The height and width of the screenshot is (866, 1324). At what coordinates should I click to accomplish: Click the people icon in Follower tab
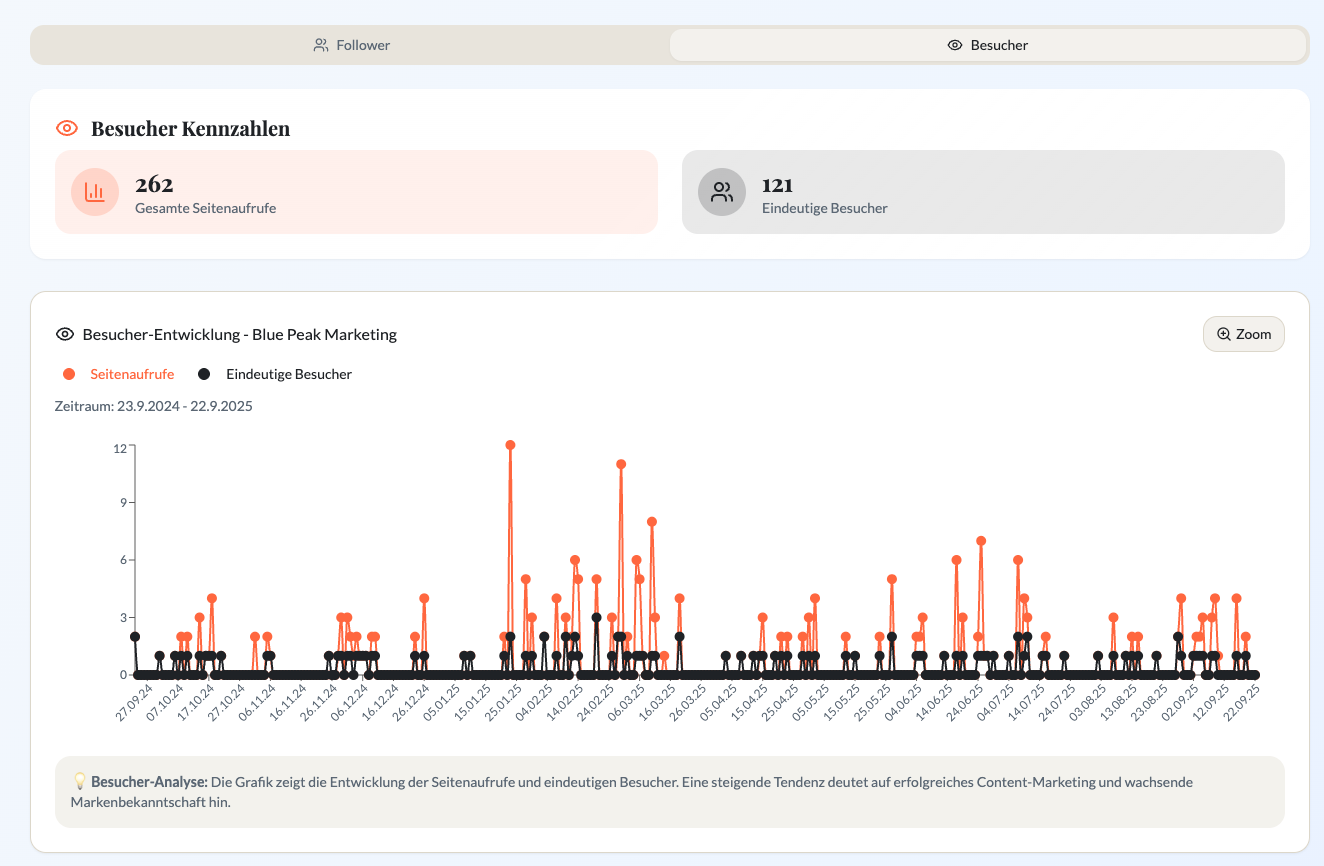point(321,45)
